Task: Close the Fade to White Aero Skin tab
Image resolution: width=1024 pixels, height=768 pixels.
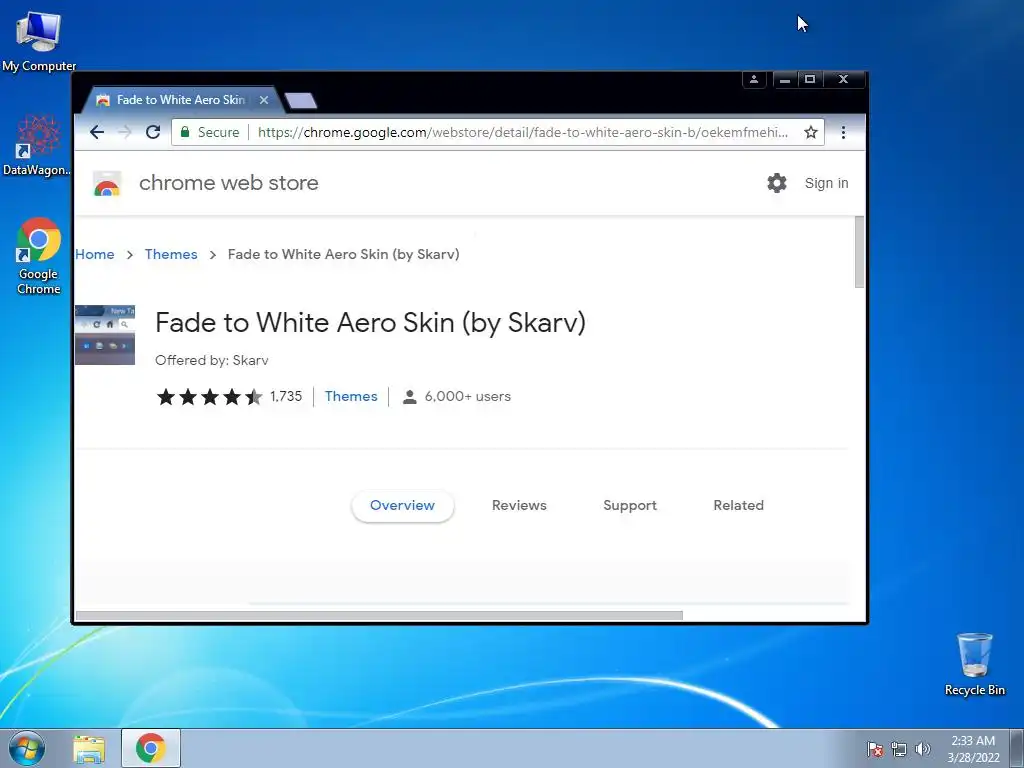Action: pos(264,100)
